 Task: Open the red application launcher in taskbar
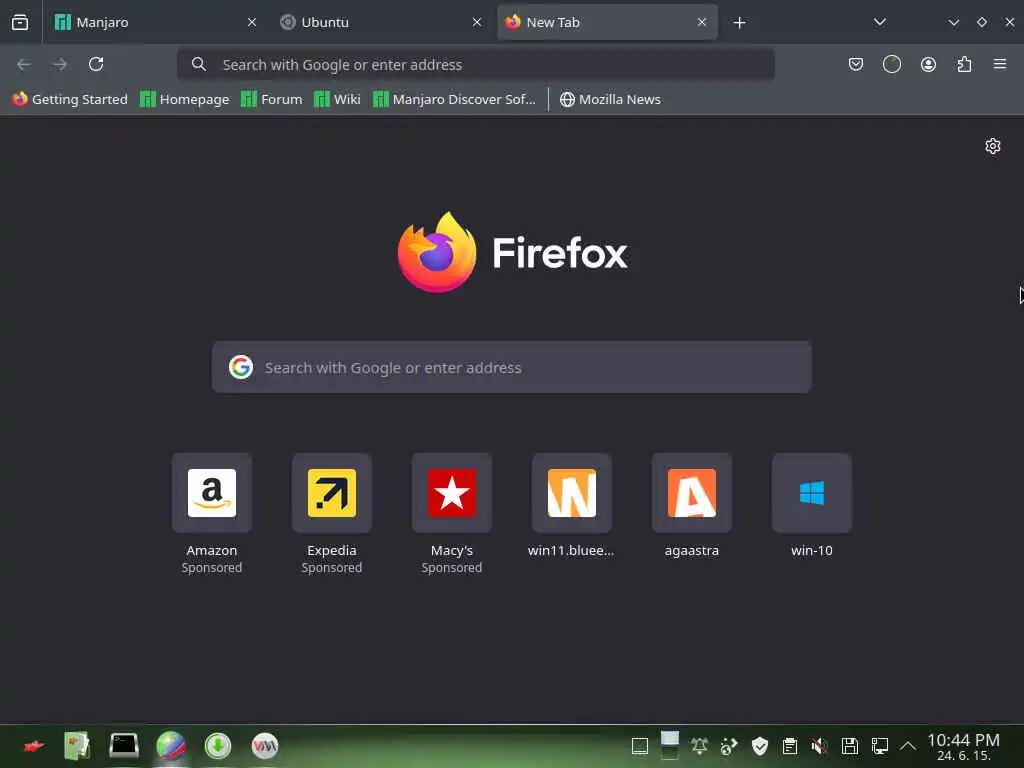click(x=33, y=746)
